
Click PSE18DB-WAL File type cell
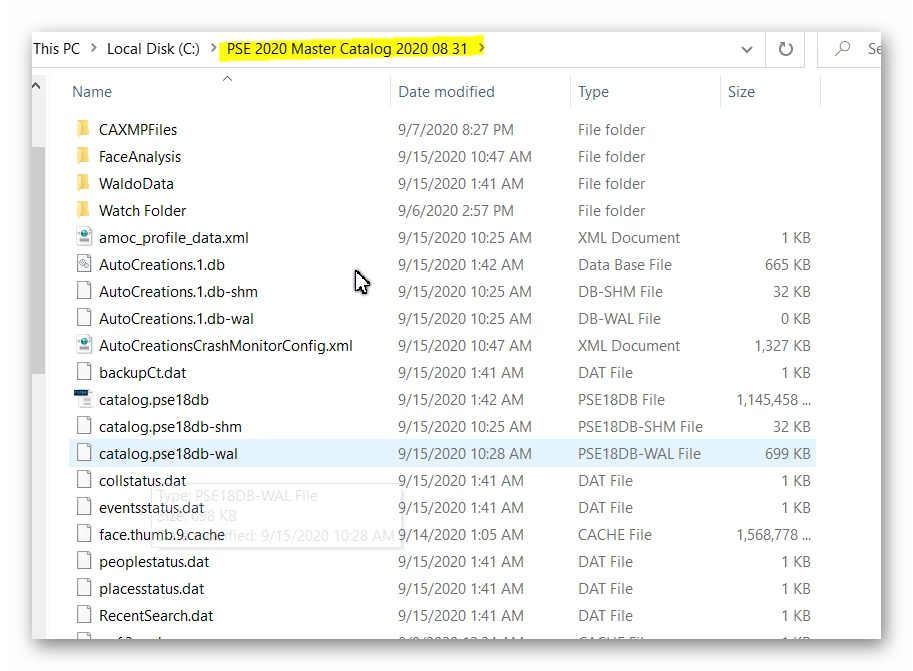[x=639, y=454]
